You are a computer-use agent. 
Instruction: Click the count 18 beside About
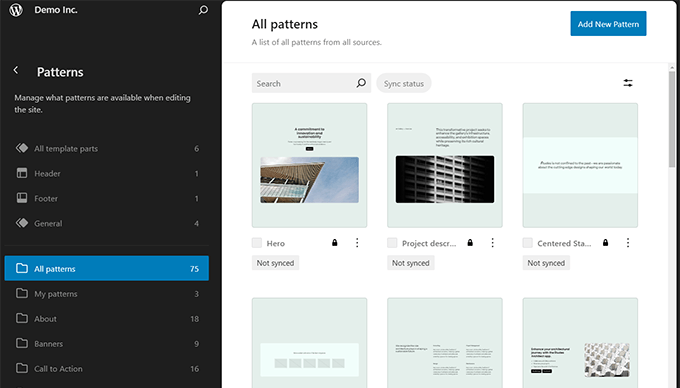point(194,319)
